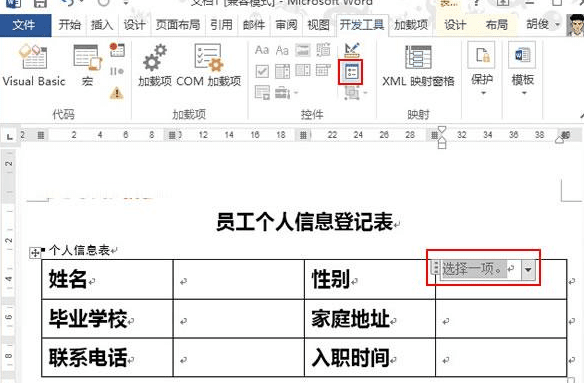This screenshot has height=383, width=584.
Task: Insert Repeating Section content control
Action: [x=262, y=92]
